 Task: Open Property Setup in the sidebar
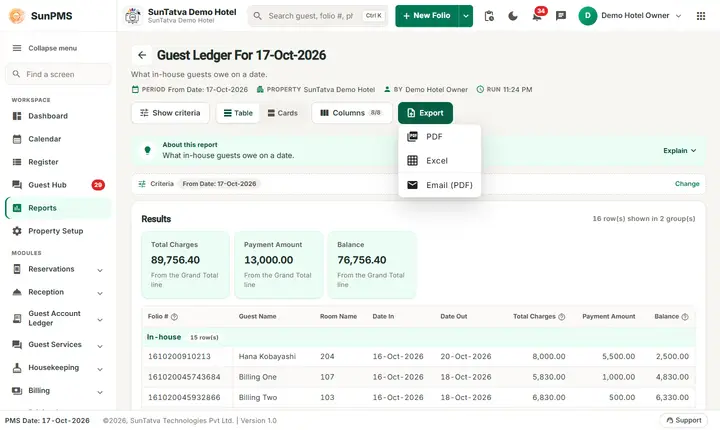click(58, 231)
